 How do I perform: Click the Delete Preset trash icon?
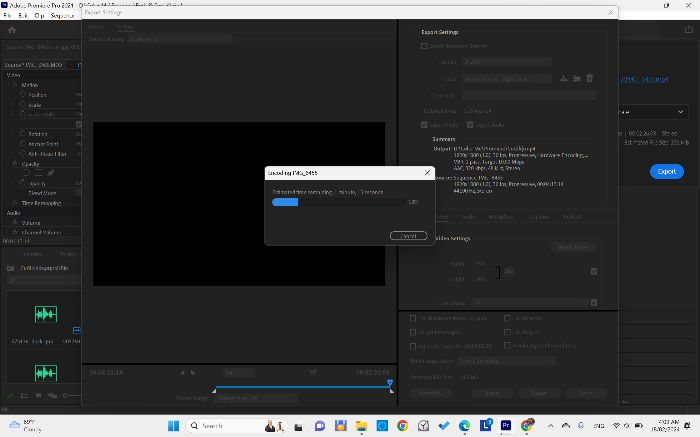(589, 78)
